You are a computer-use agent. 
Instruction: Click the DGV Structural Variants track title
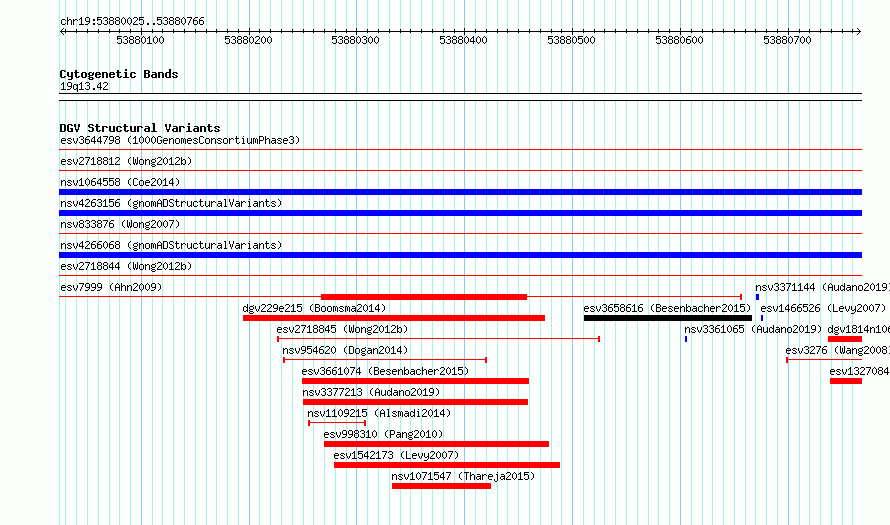coord(140,128)
